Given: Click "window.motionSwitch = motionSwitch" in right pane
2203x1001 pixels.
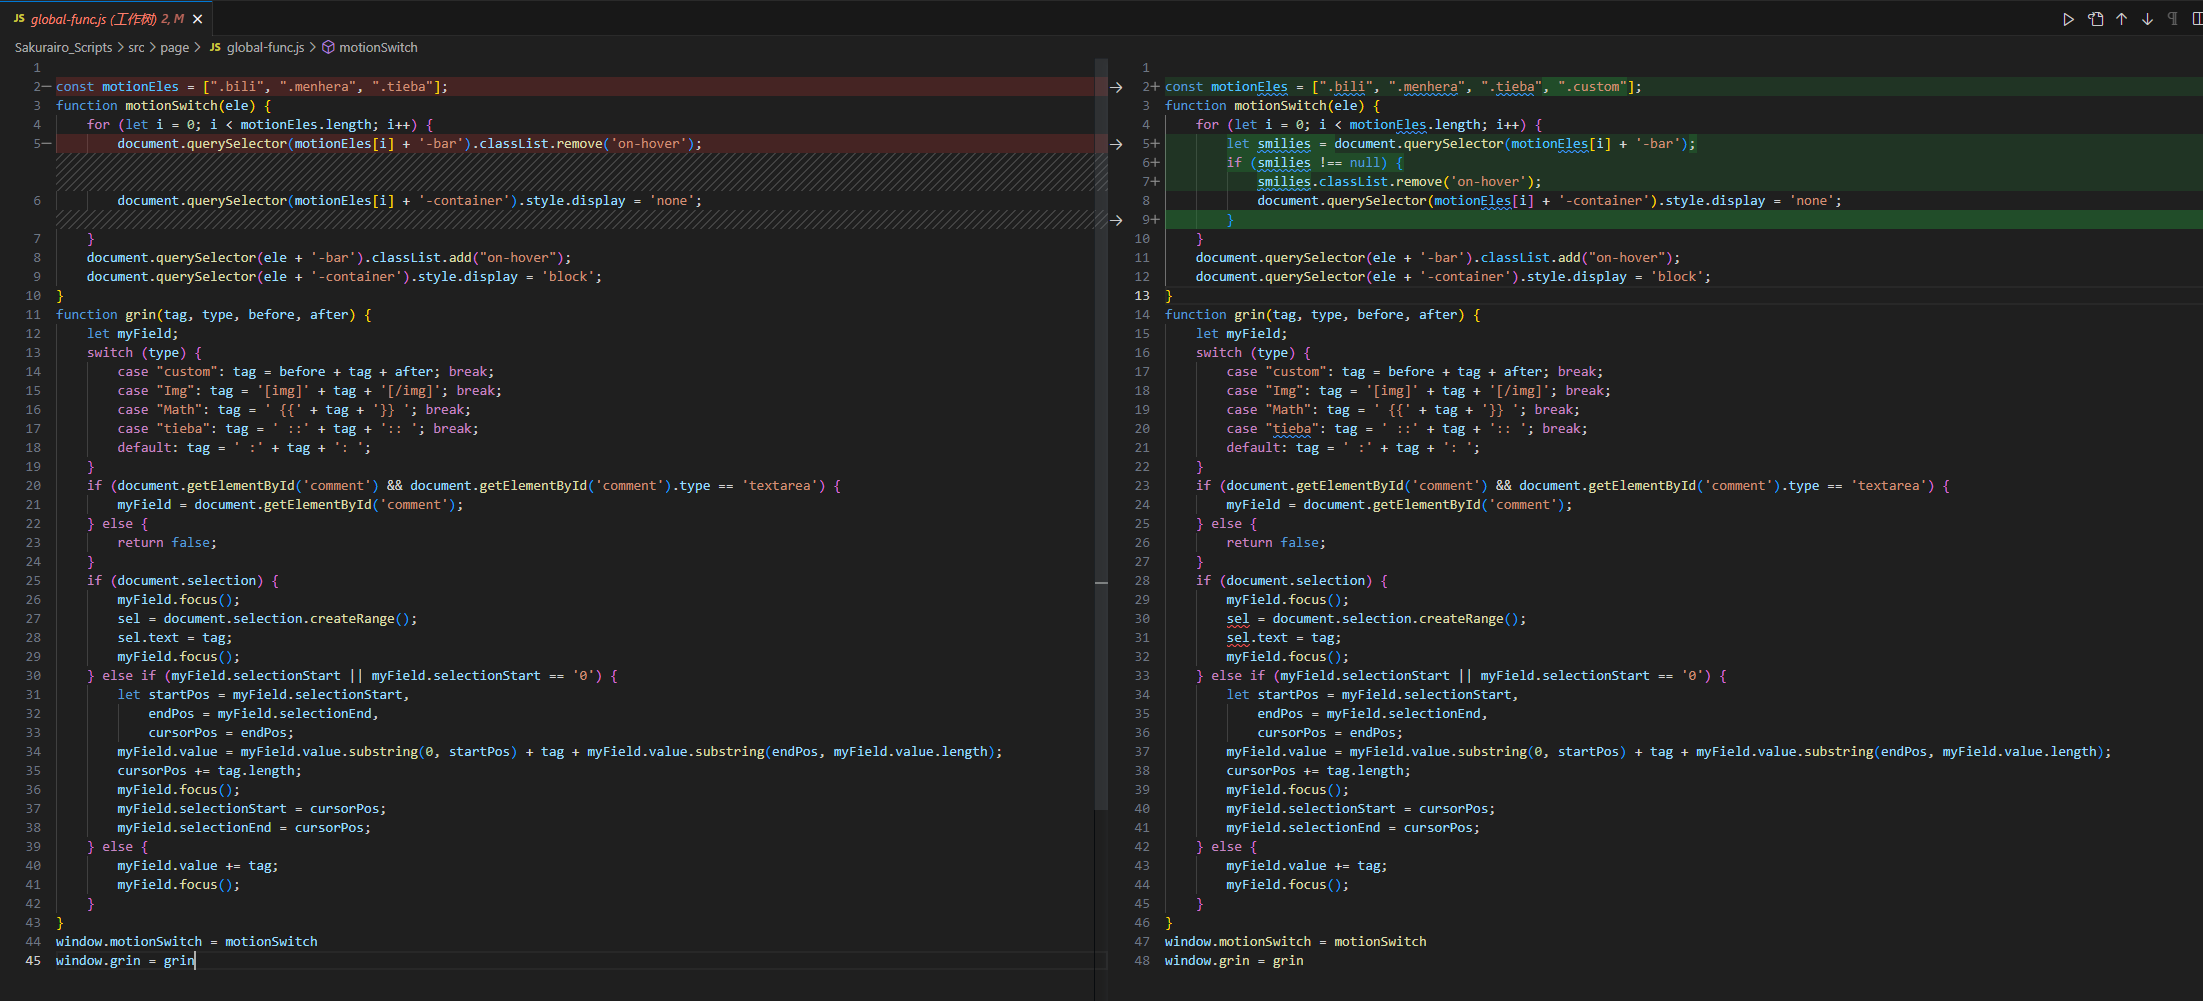Looking at the screenshot, I should click(x=1295, y=942).
